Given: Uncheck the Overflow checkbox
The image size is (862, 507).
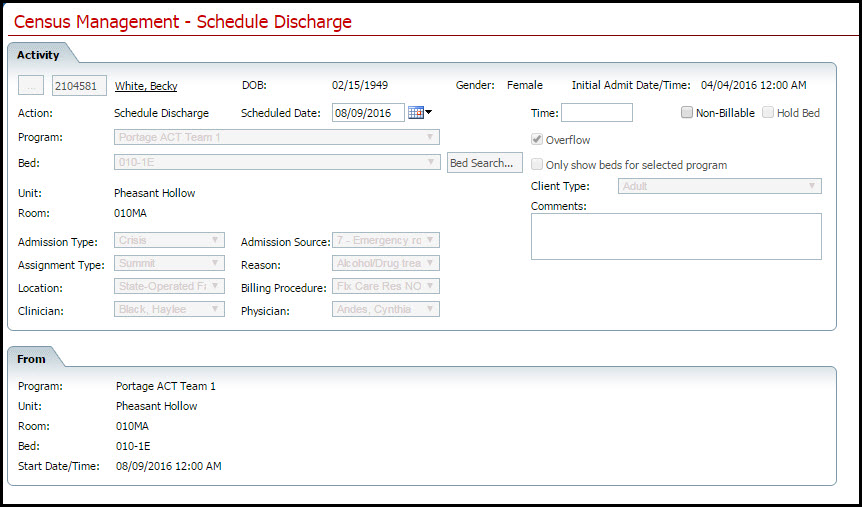Looking at the screenshot, I should [538, 140].
